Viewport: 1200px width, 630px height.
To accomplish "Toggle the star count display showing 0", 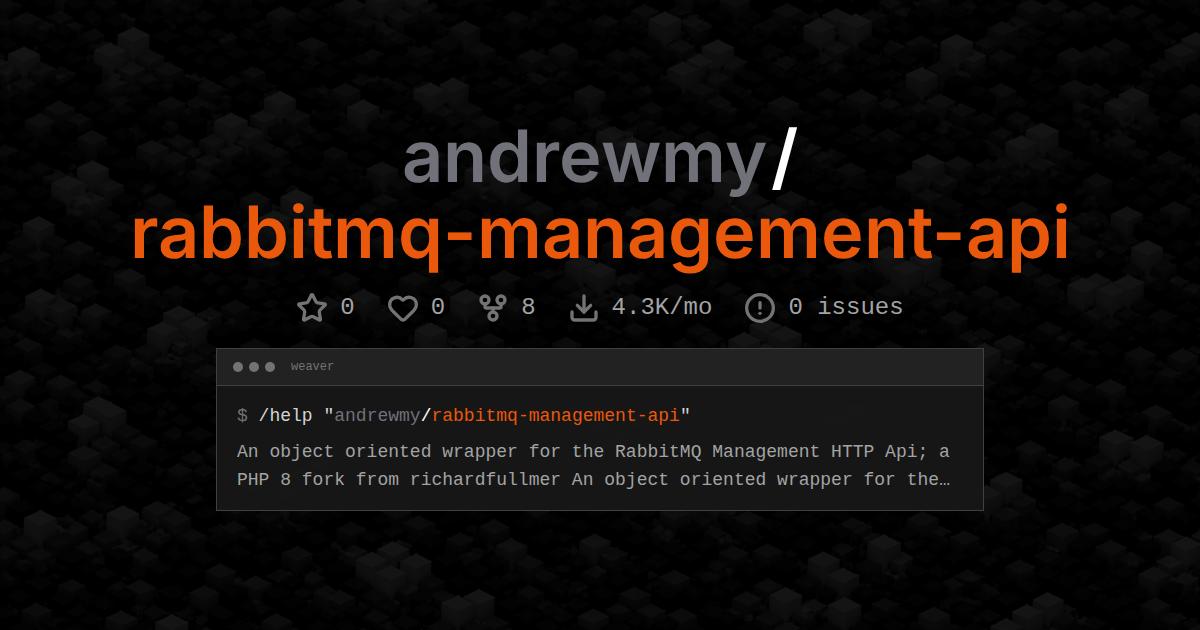I will click(x=346, y=307).
